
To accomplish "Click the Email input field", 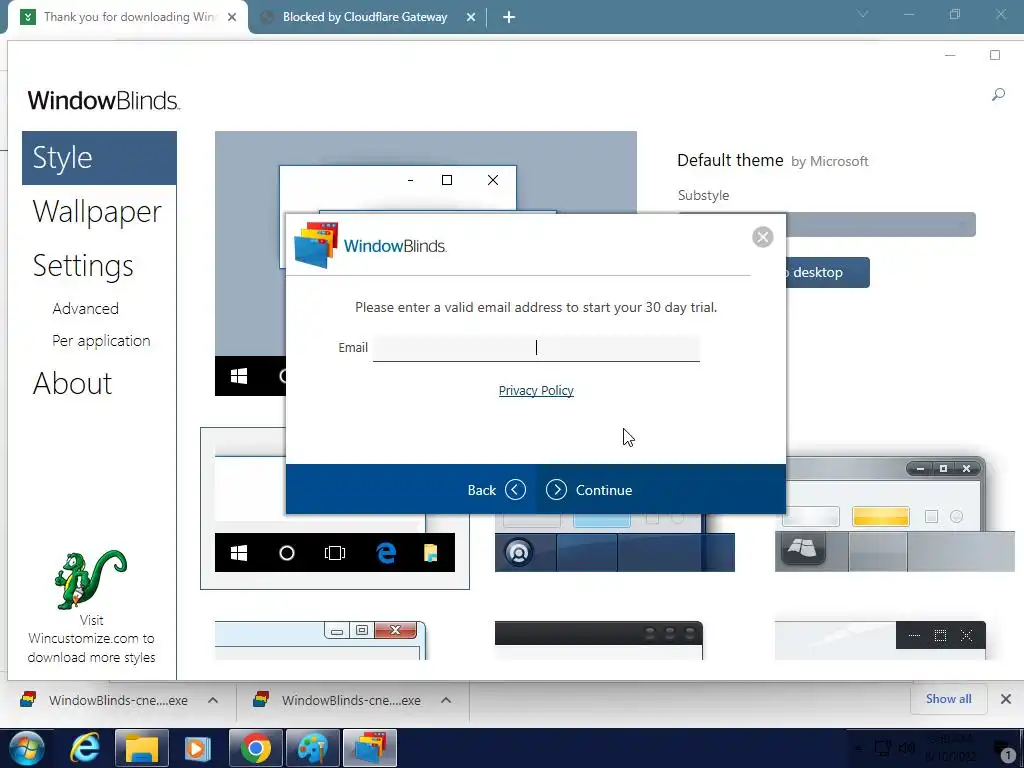I will click(536, 347).
